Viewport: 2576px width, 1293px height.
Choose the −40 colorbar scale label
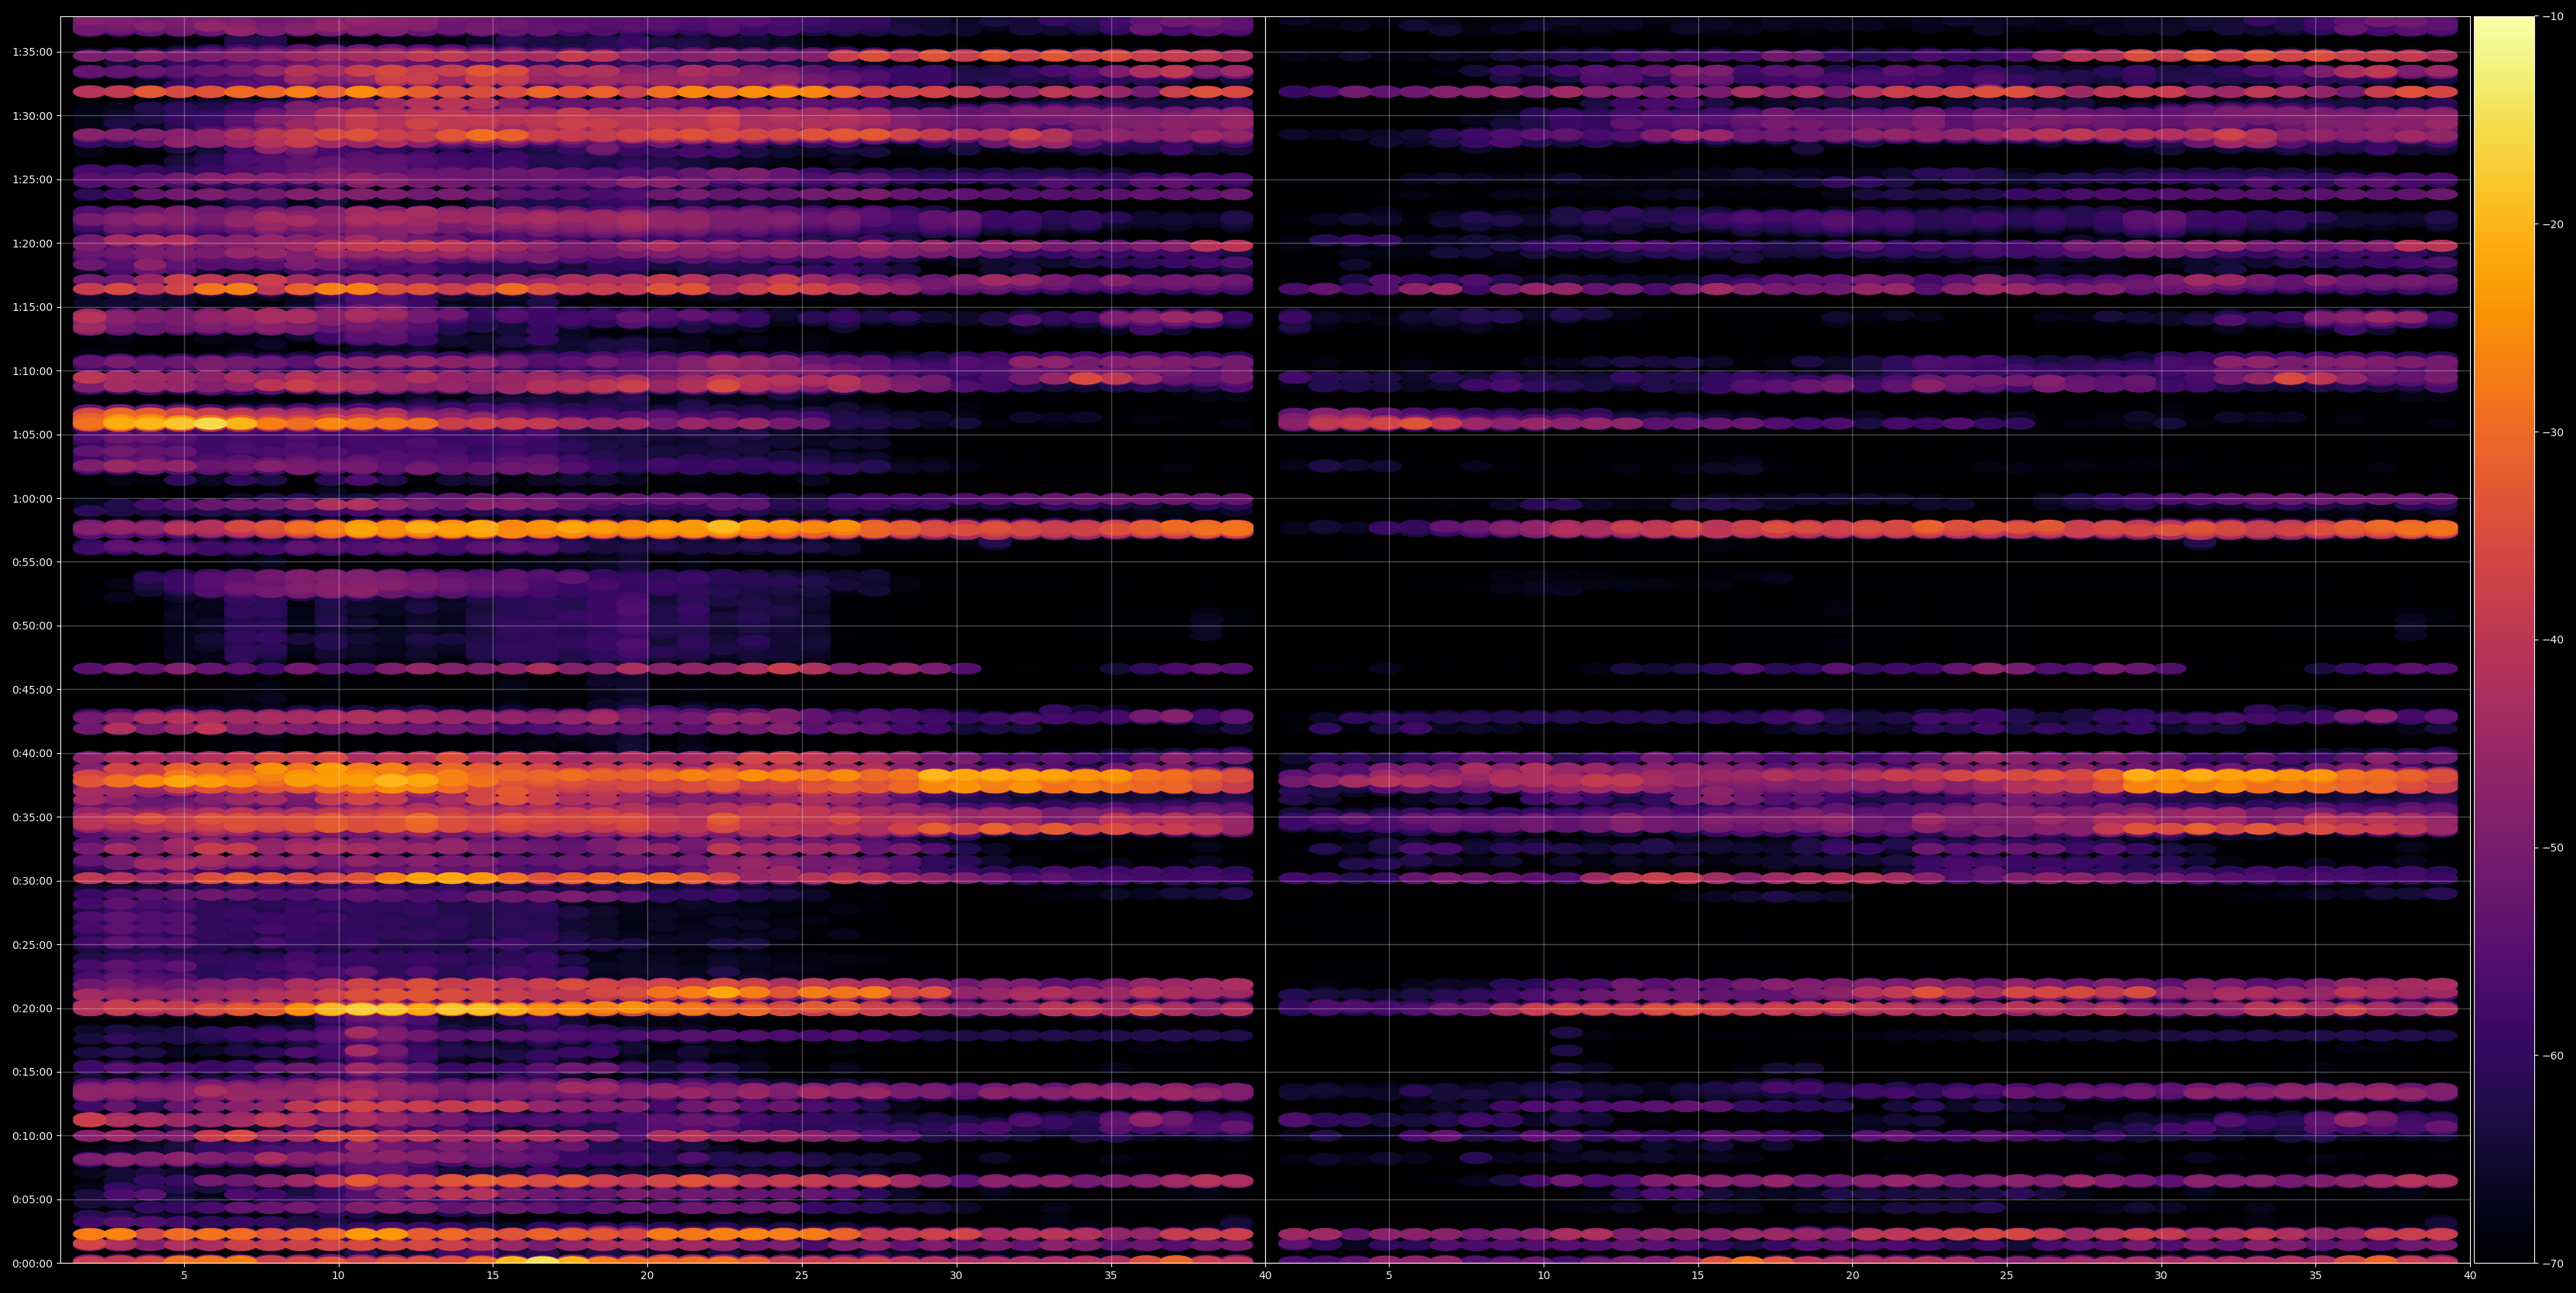click(x=2553, y=640)
